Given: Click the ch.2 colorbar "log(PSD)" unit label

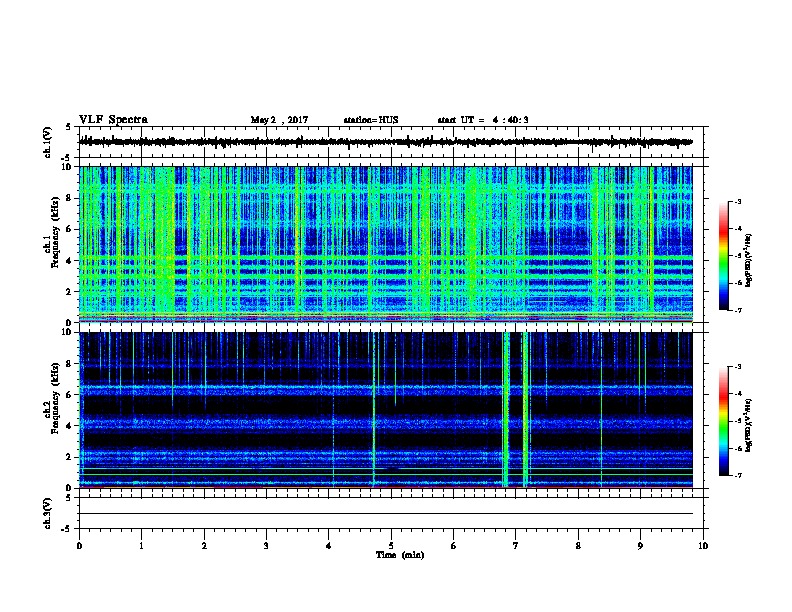Looking at the screenshot, I should 748,425.
